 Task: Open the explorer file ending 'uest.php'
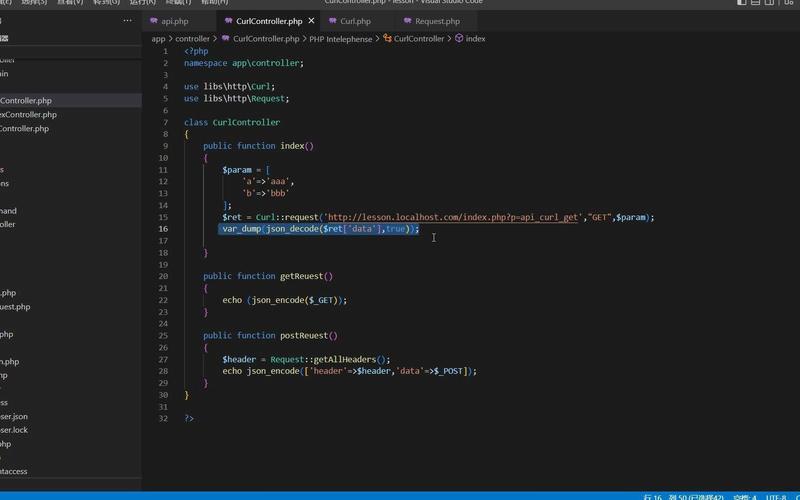click(15, 307)
